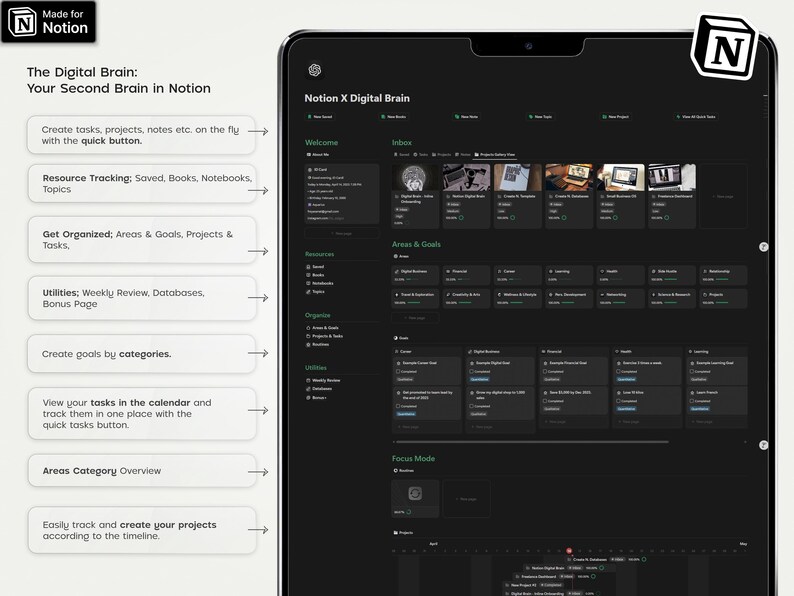Viewport: 794px width, 596px height.
Task: Click the Side Hustle area card icon
Action: 653,271
